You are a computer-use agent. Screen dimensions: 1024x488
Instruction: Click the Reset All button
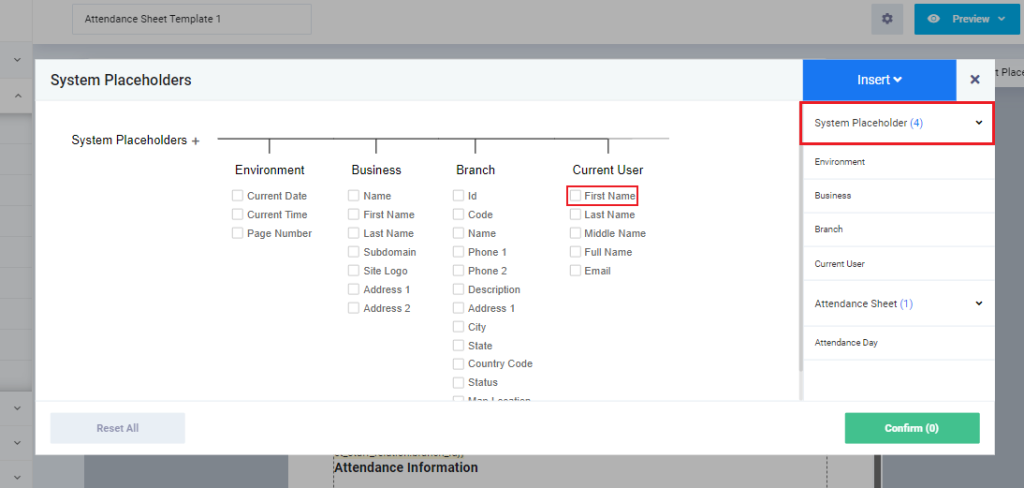pyautogui.click(x=118, y=428)
